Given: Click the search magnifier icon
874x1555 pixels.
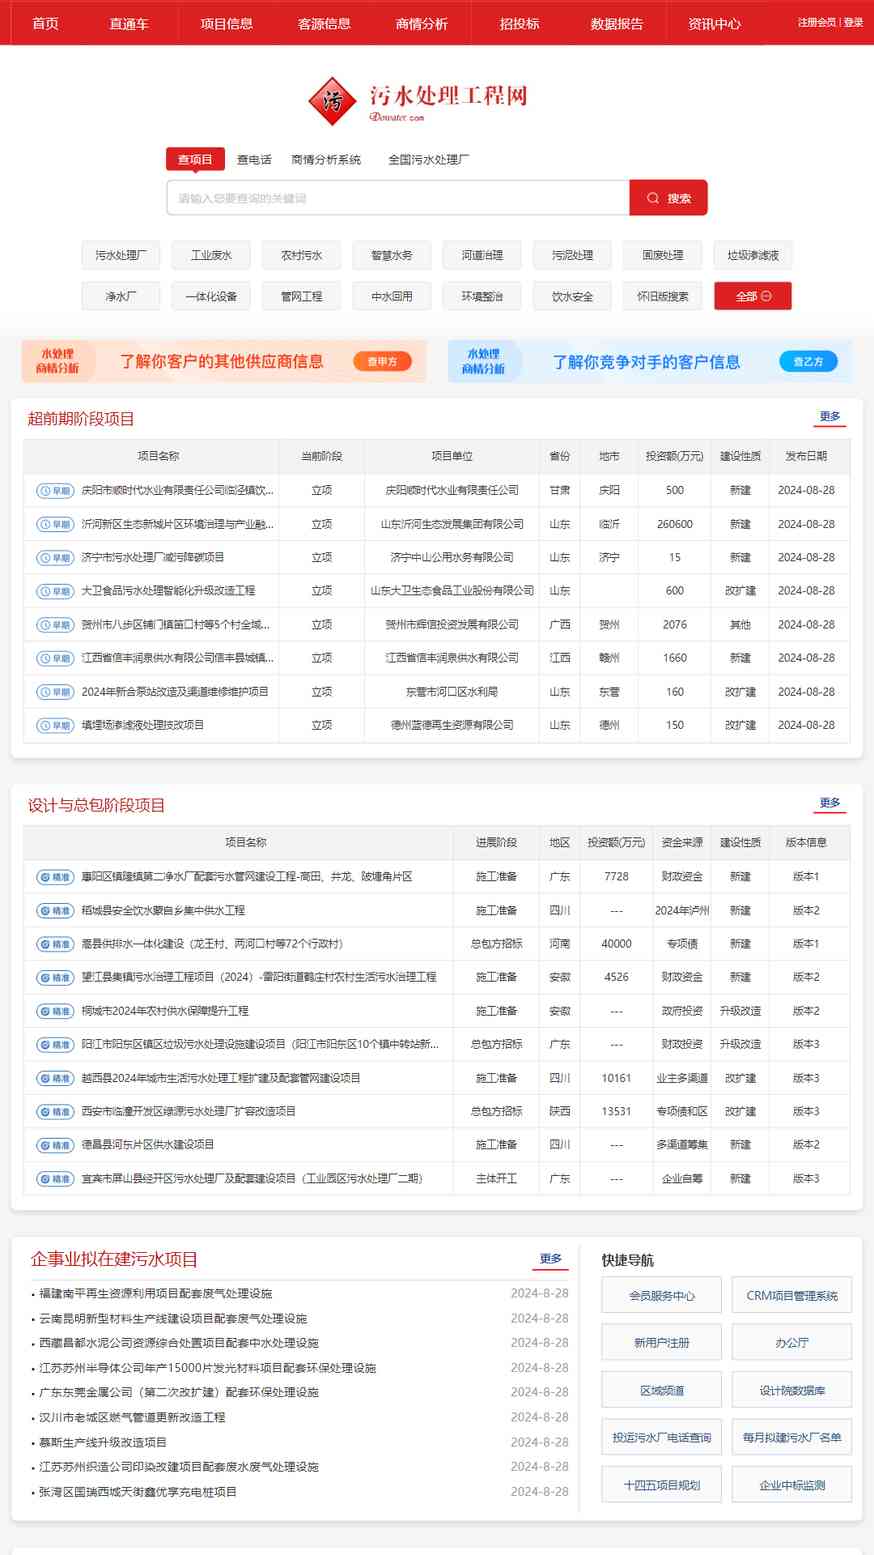Looking at the screenshot, I should tap(653, 198).
